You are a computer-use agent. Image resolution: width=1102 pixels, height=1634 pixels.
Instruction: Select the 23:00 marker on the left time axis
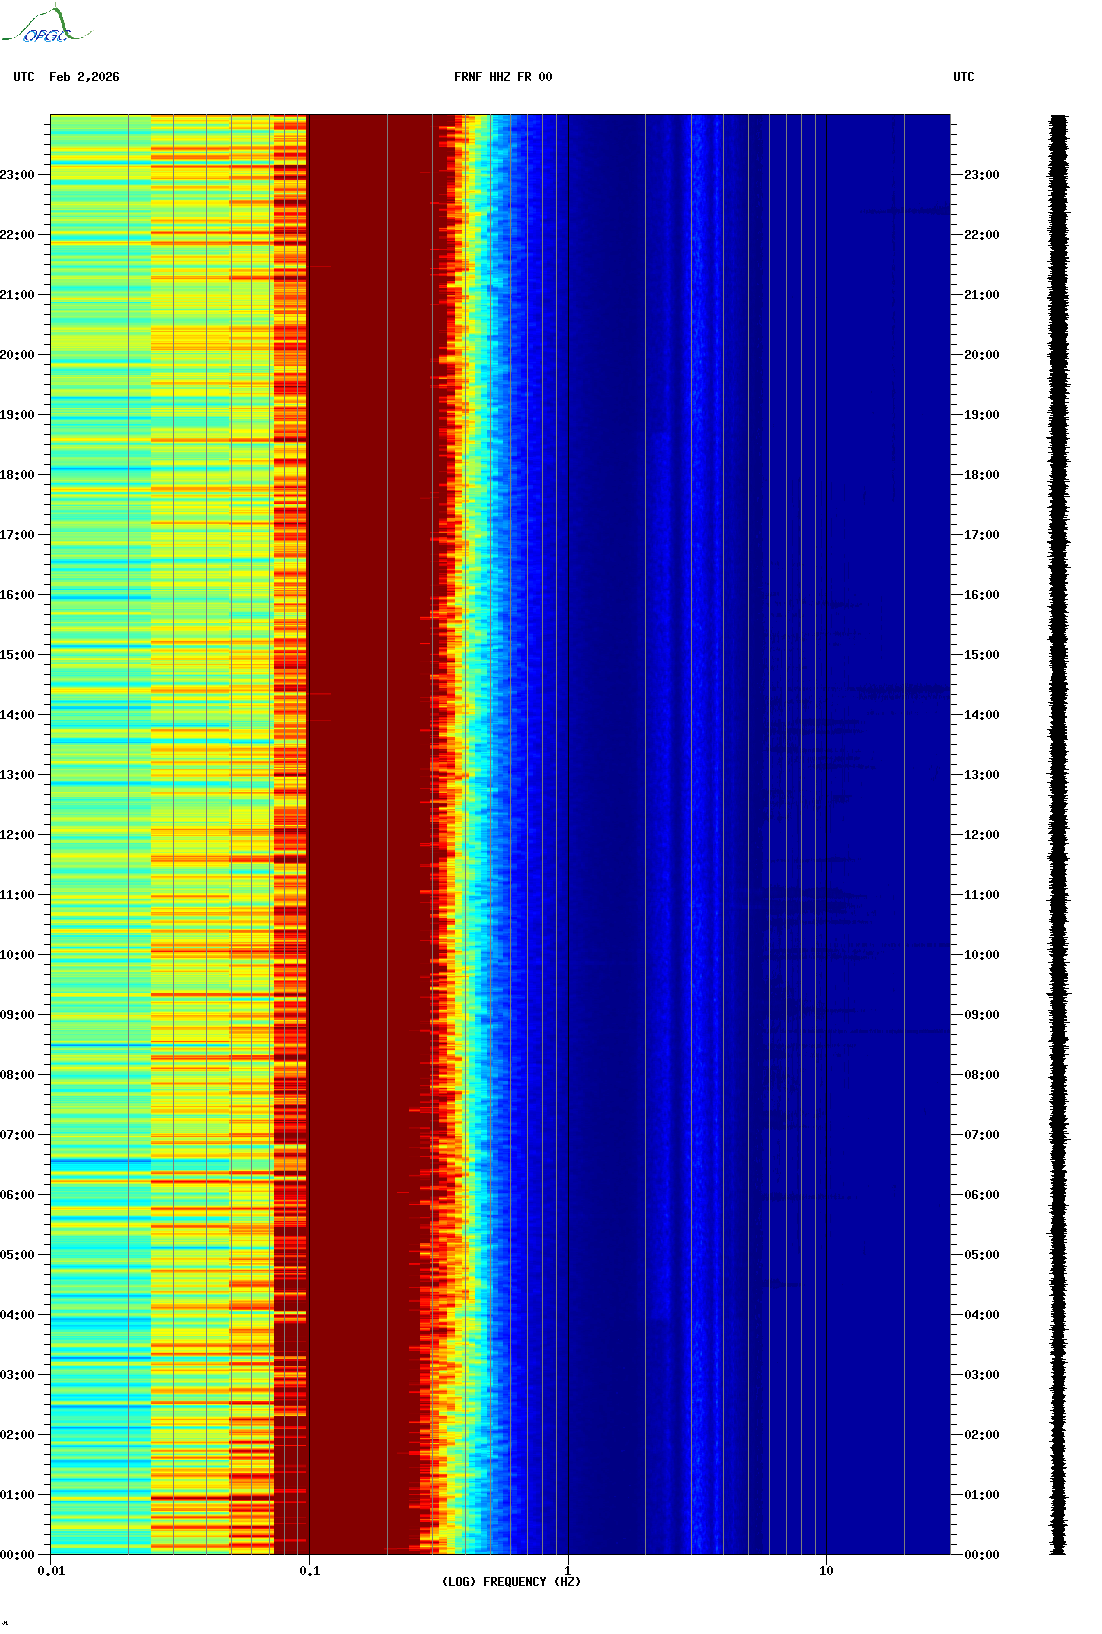tap(18, 175)
